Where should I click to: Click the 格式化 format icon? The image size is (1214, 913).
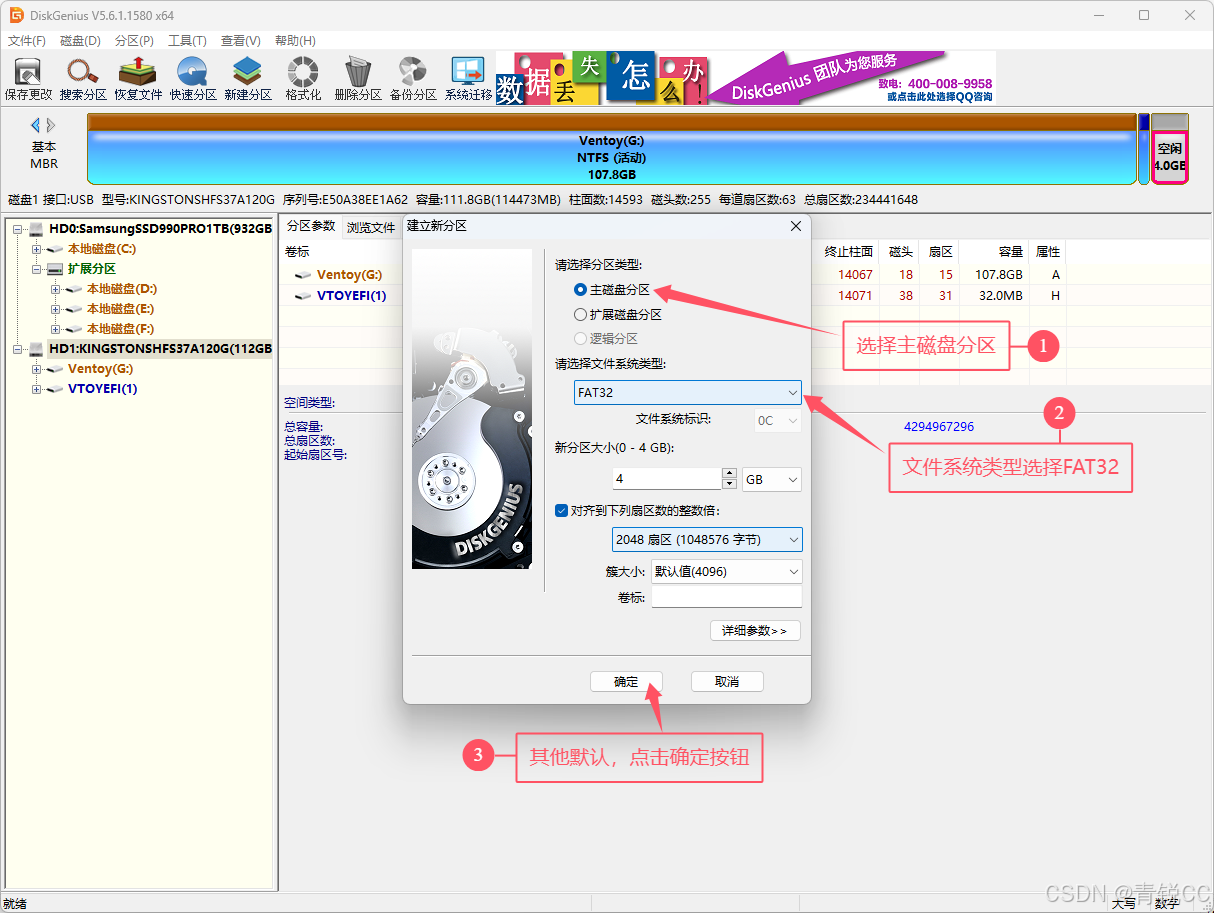(303, 78)
